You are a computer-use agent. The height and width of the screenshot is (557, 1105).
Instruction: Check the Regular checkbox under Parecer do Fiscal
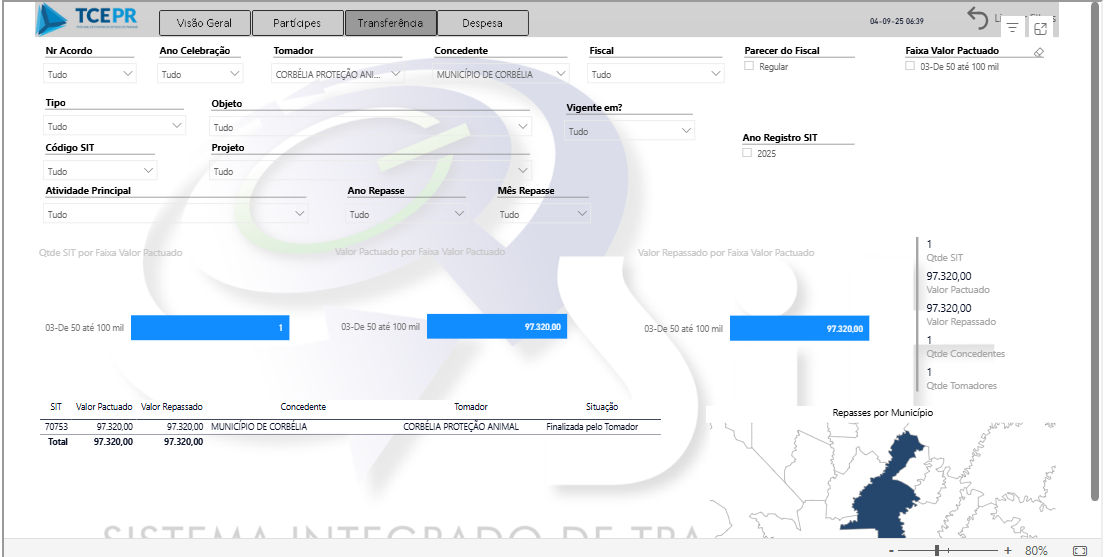[x=749, y=67]
